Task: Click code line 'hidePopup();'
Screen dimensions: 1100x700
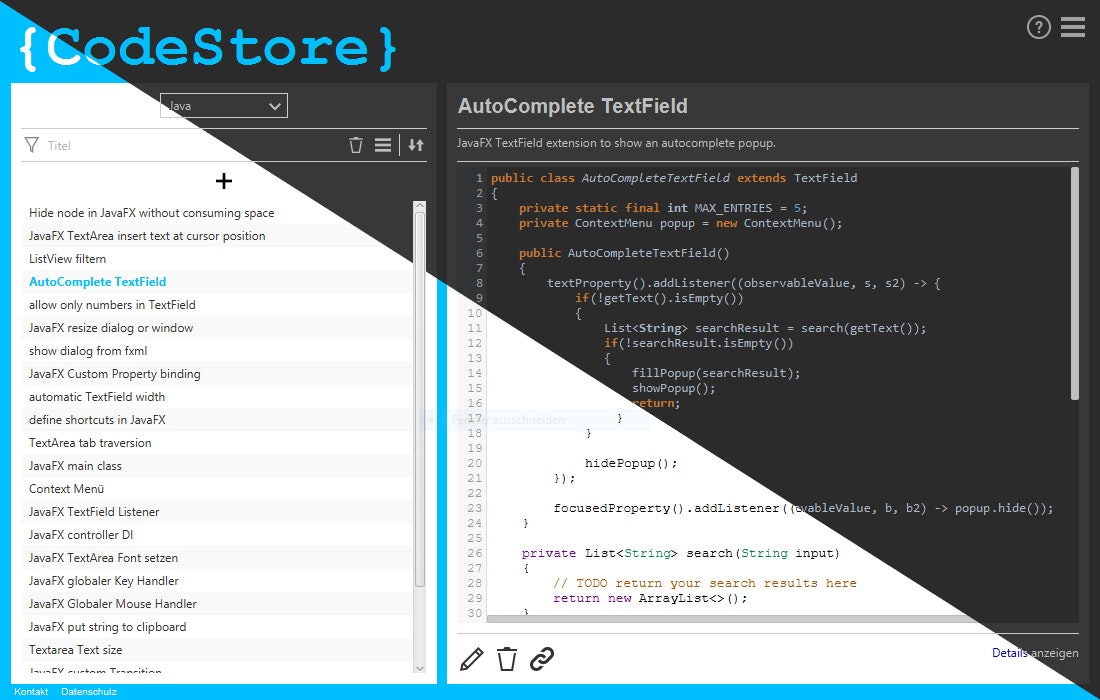Action: (631, 464)
